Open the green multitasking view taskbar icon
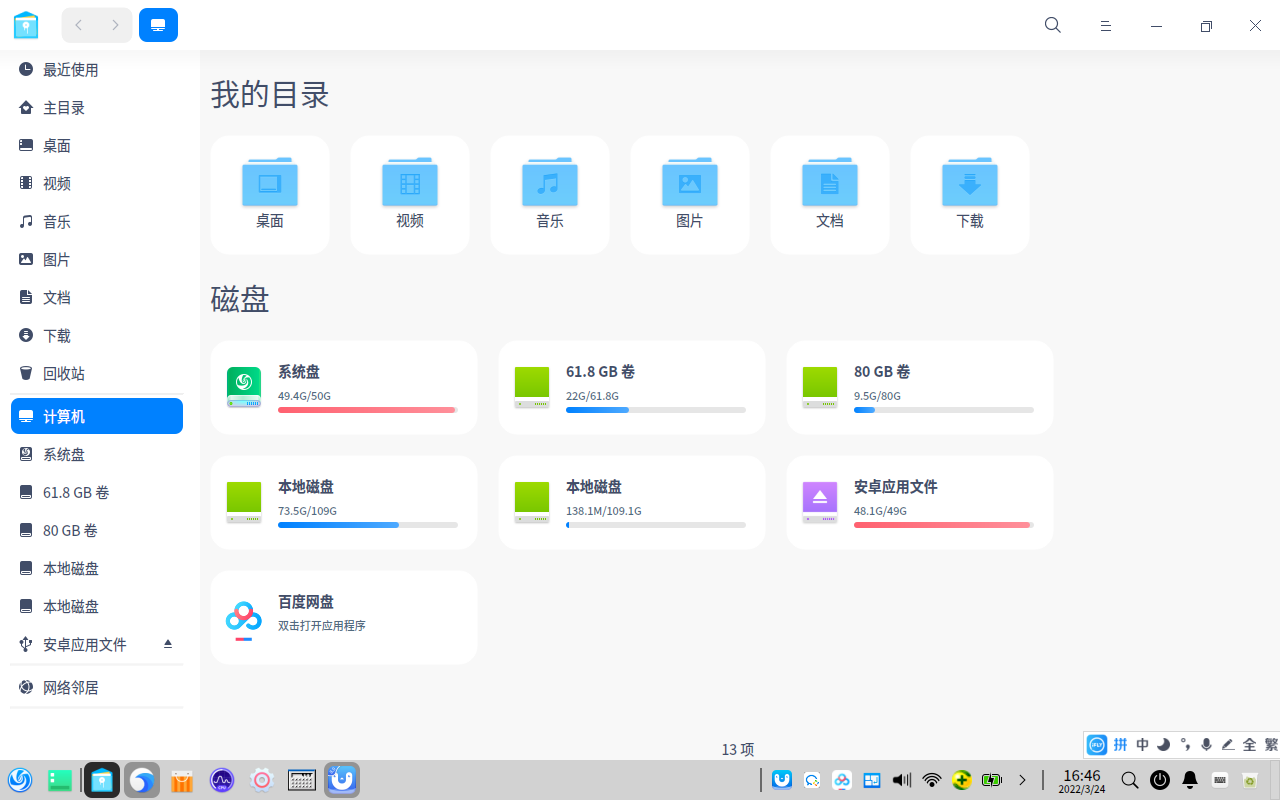The image size is (1280, 800). [60, 780]
